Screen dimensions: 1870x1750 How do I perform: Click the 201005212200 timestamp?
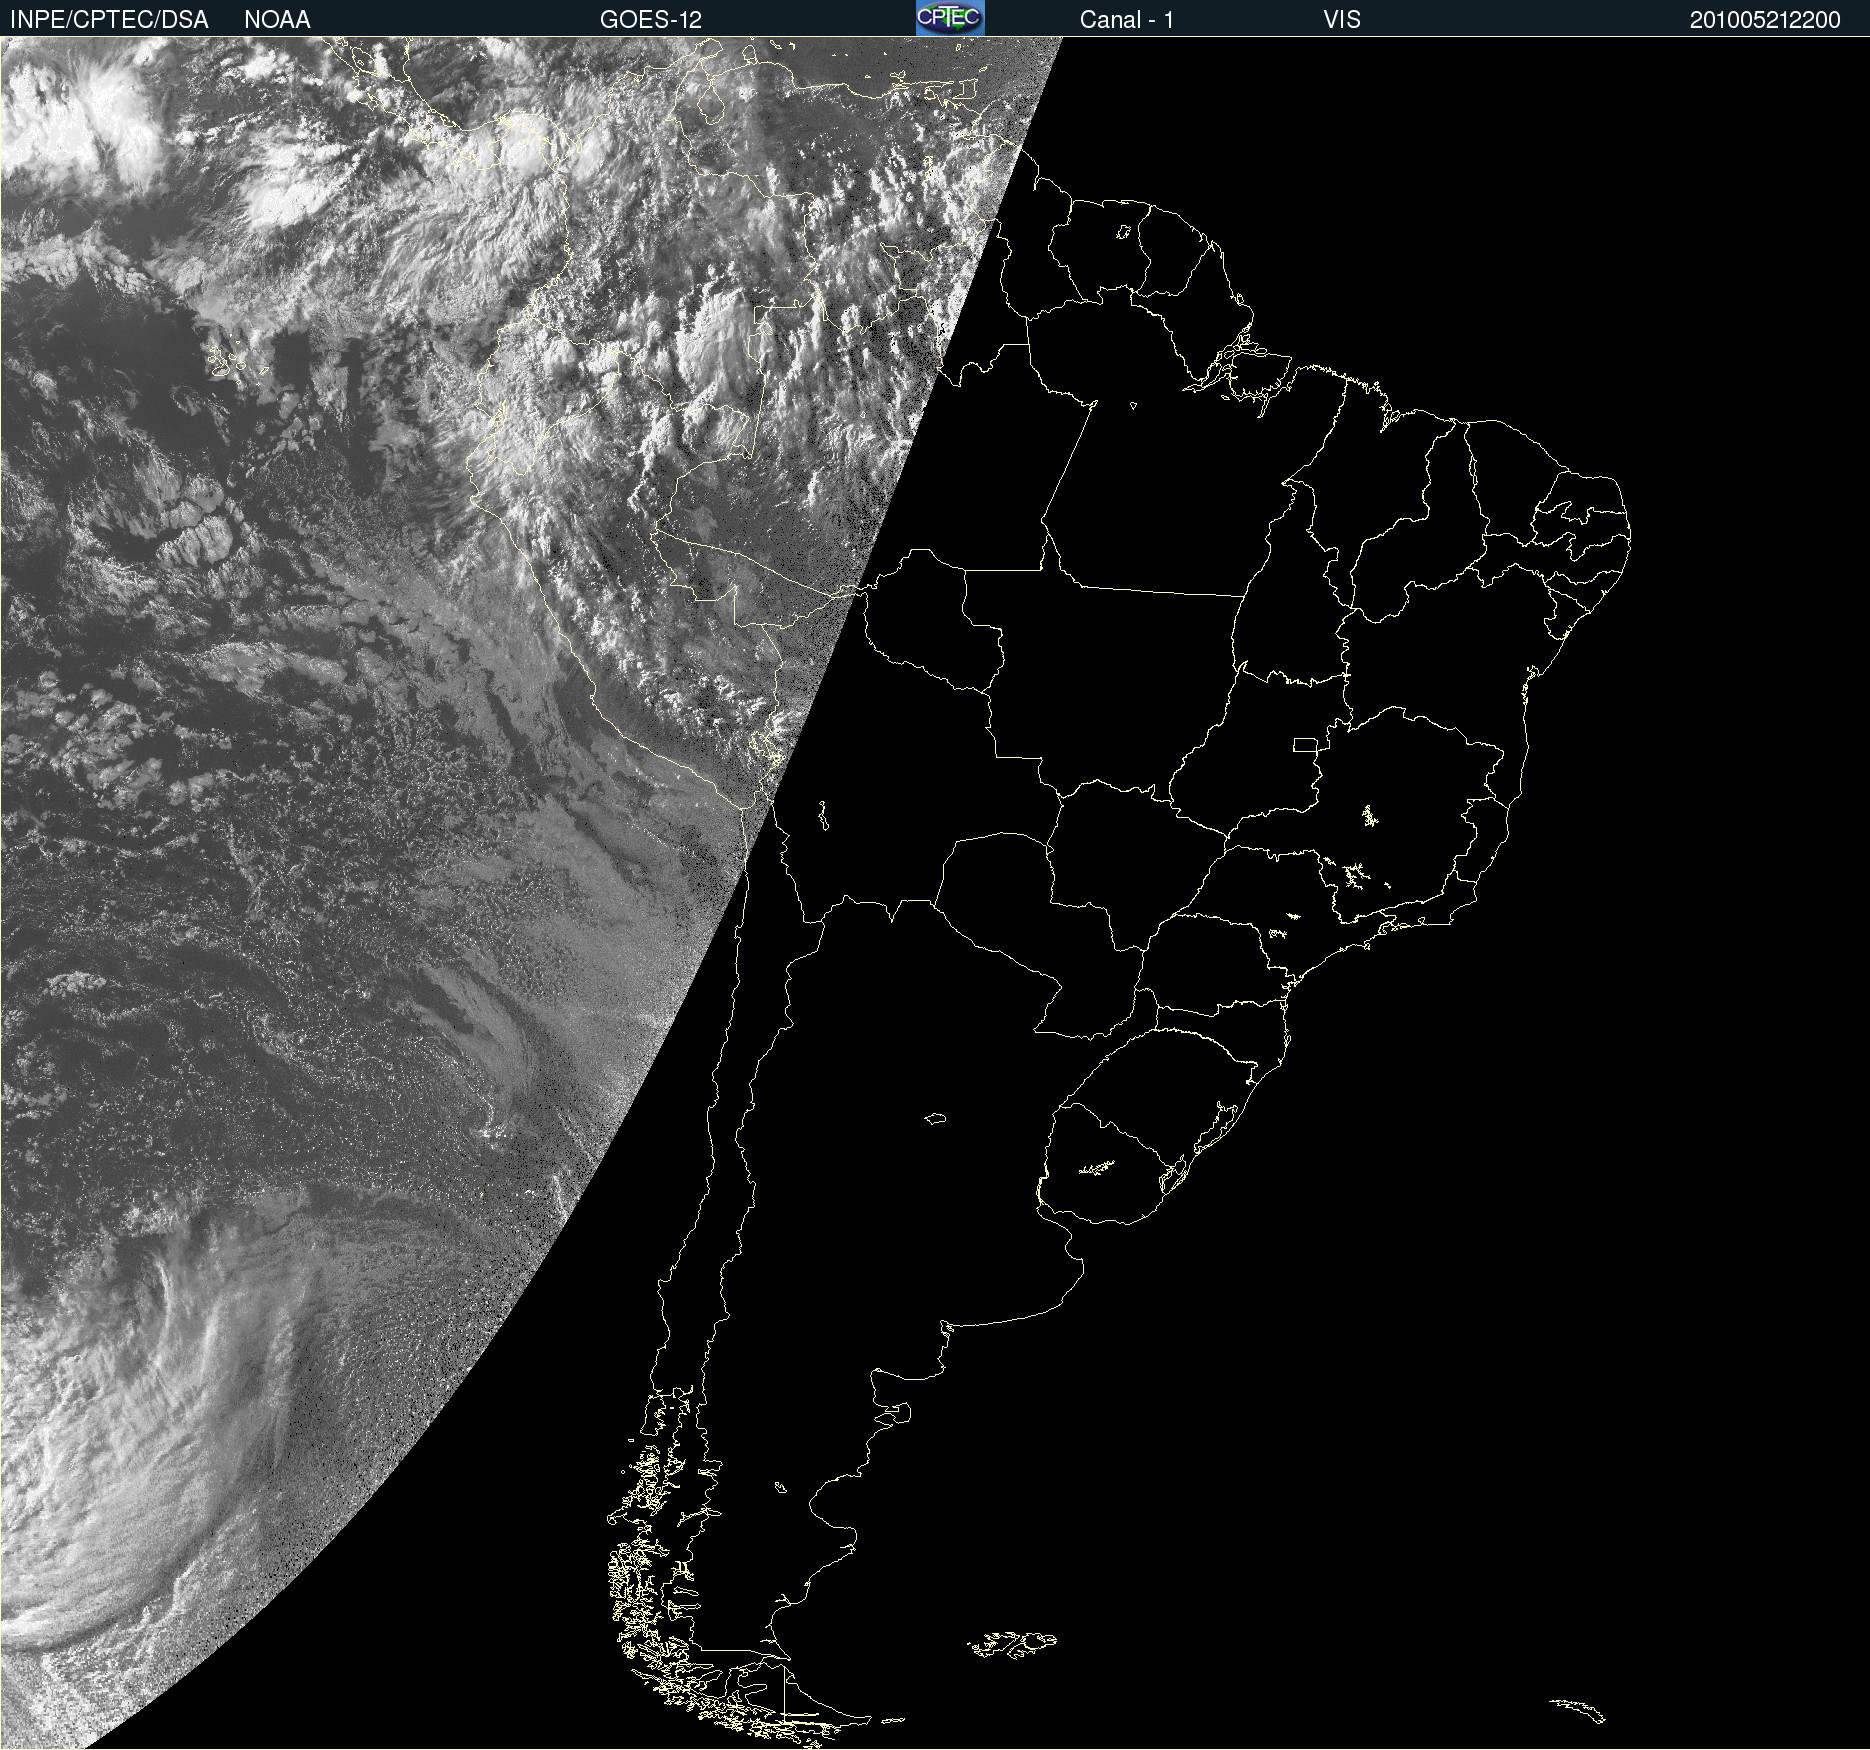[1765, 20]
